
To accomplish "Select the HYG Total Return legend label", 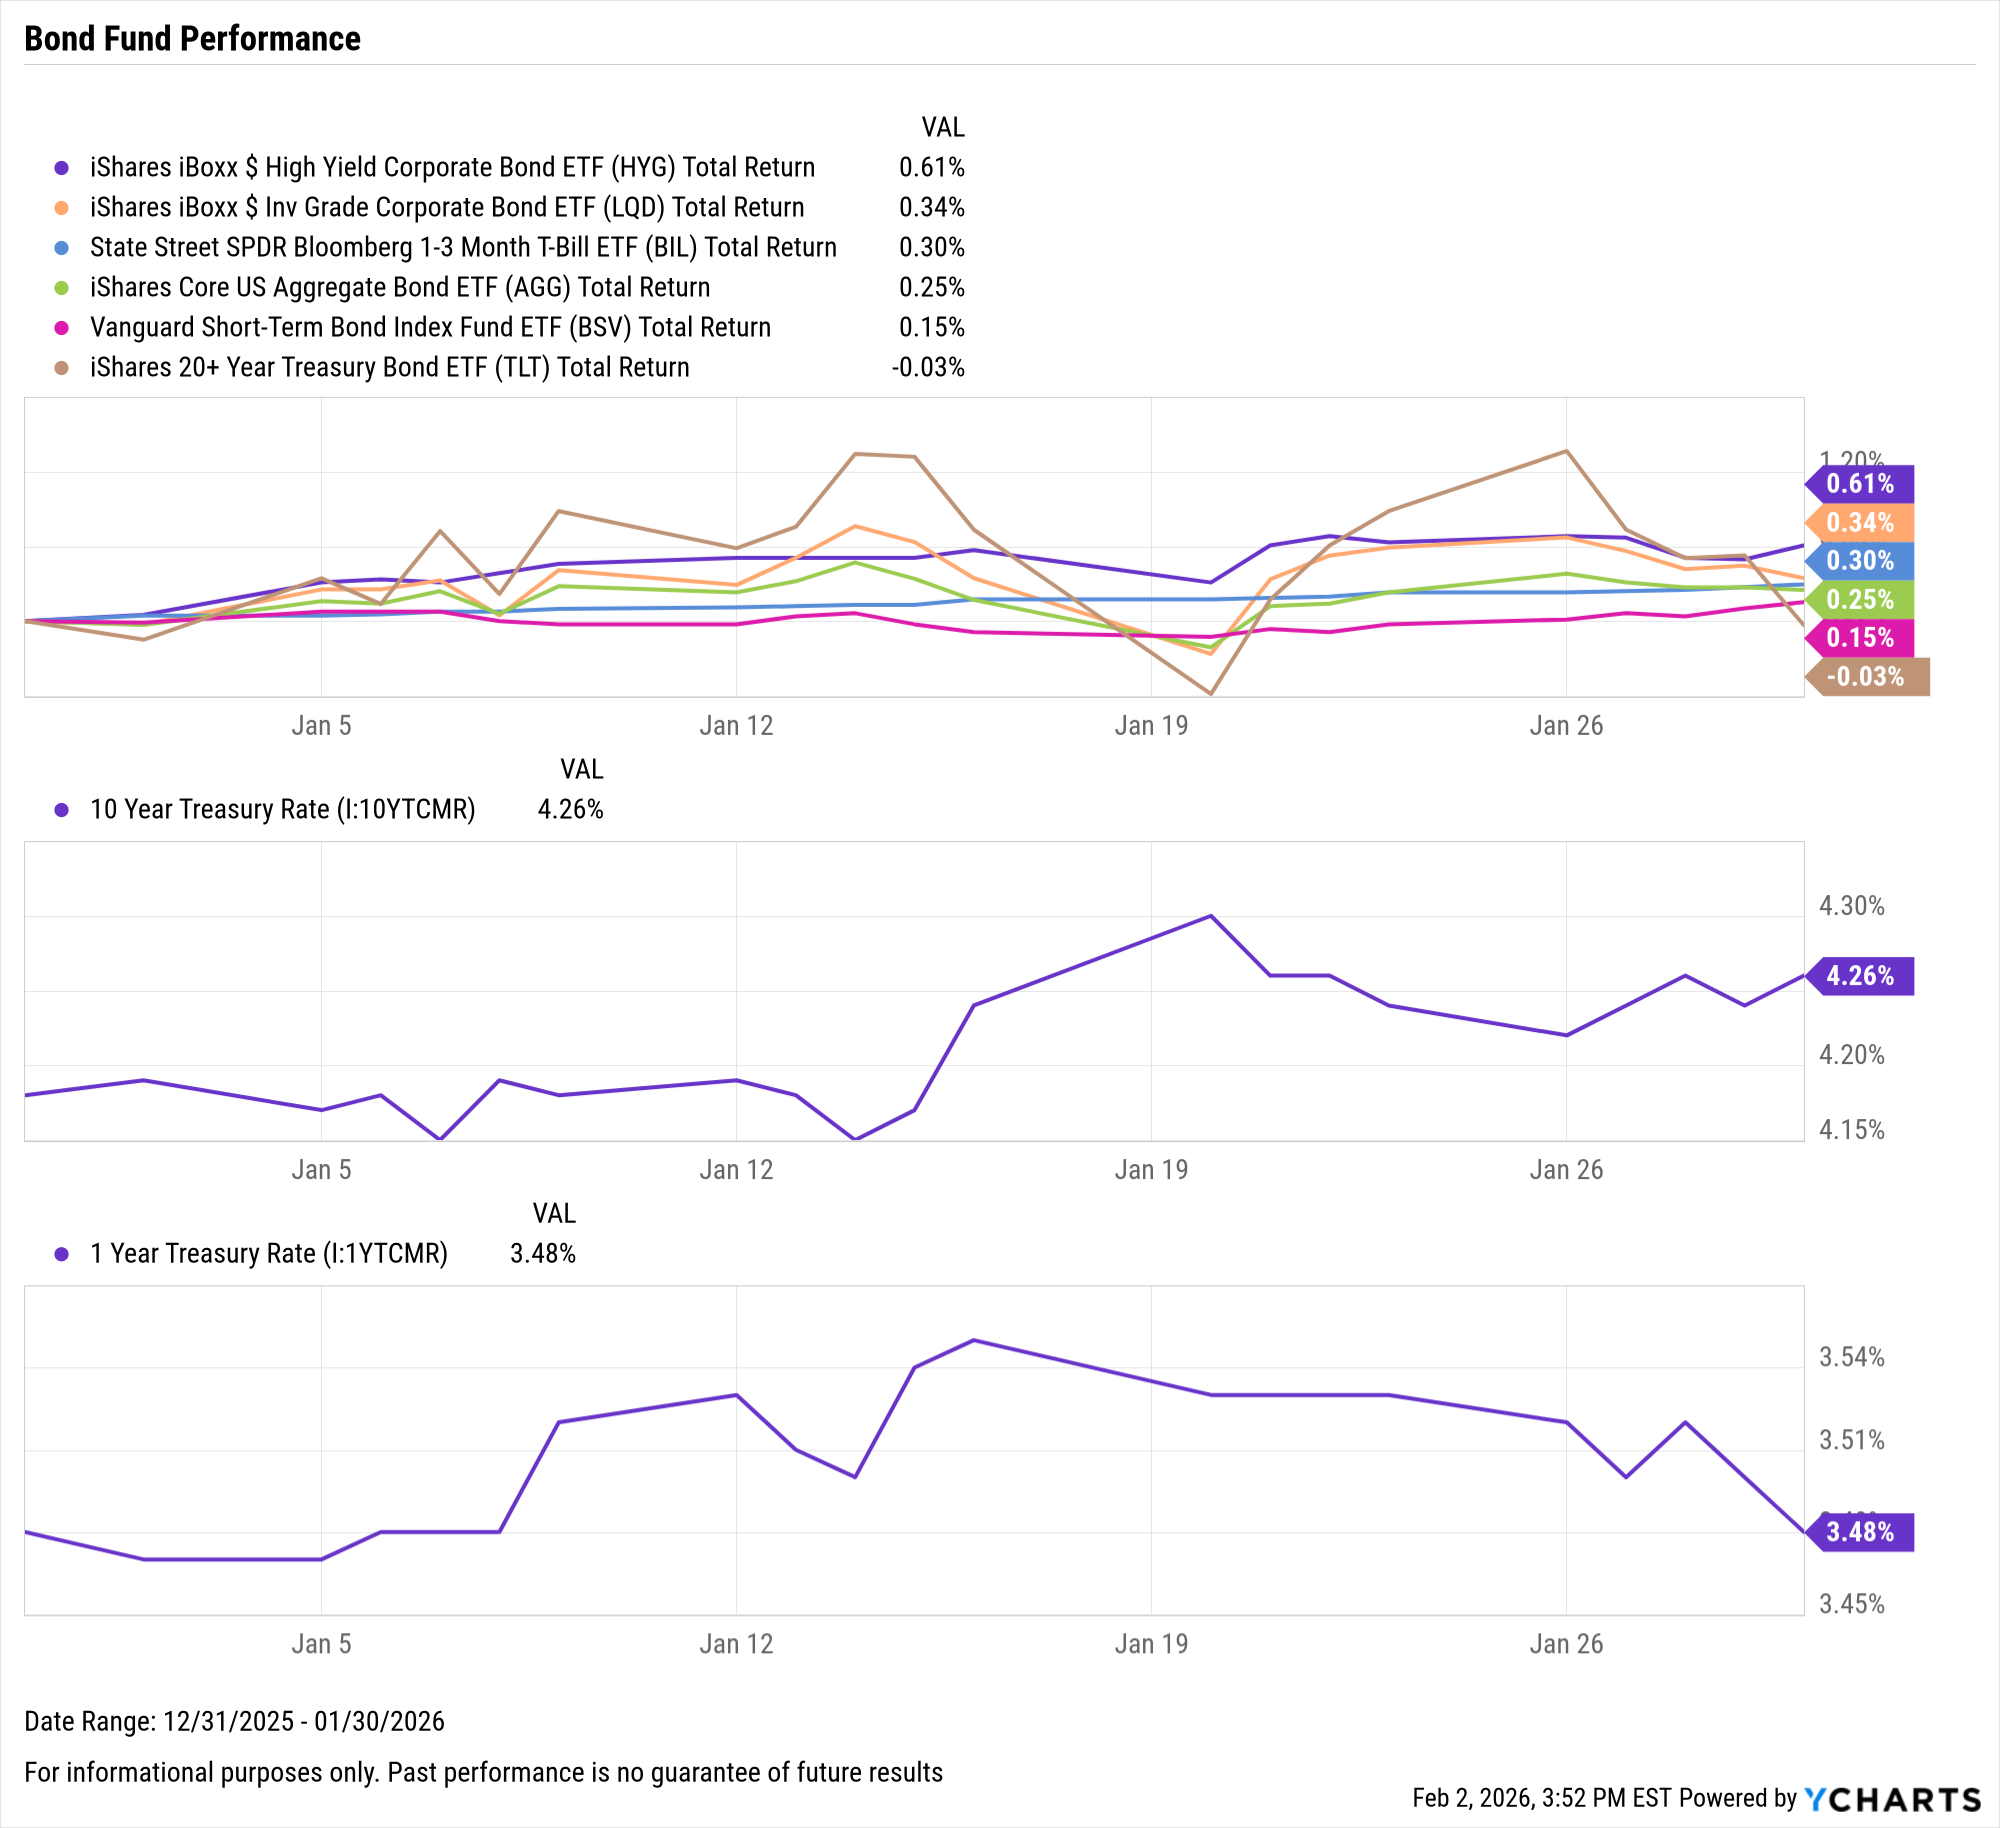I will [x=452, y=168].
